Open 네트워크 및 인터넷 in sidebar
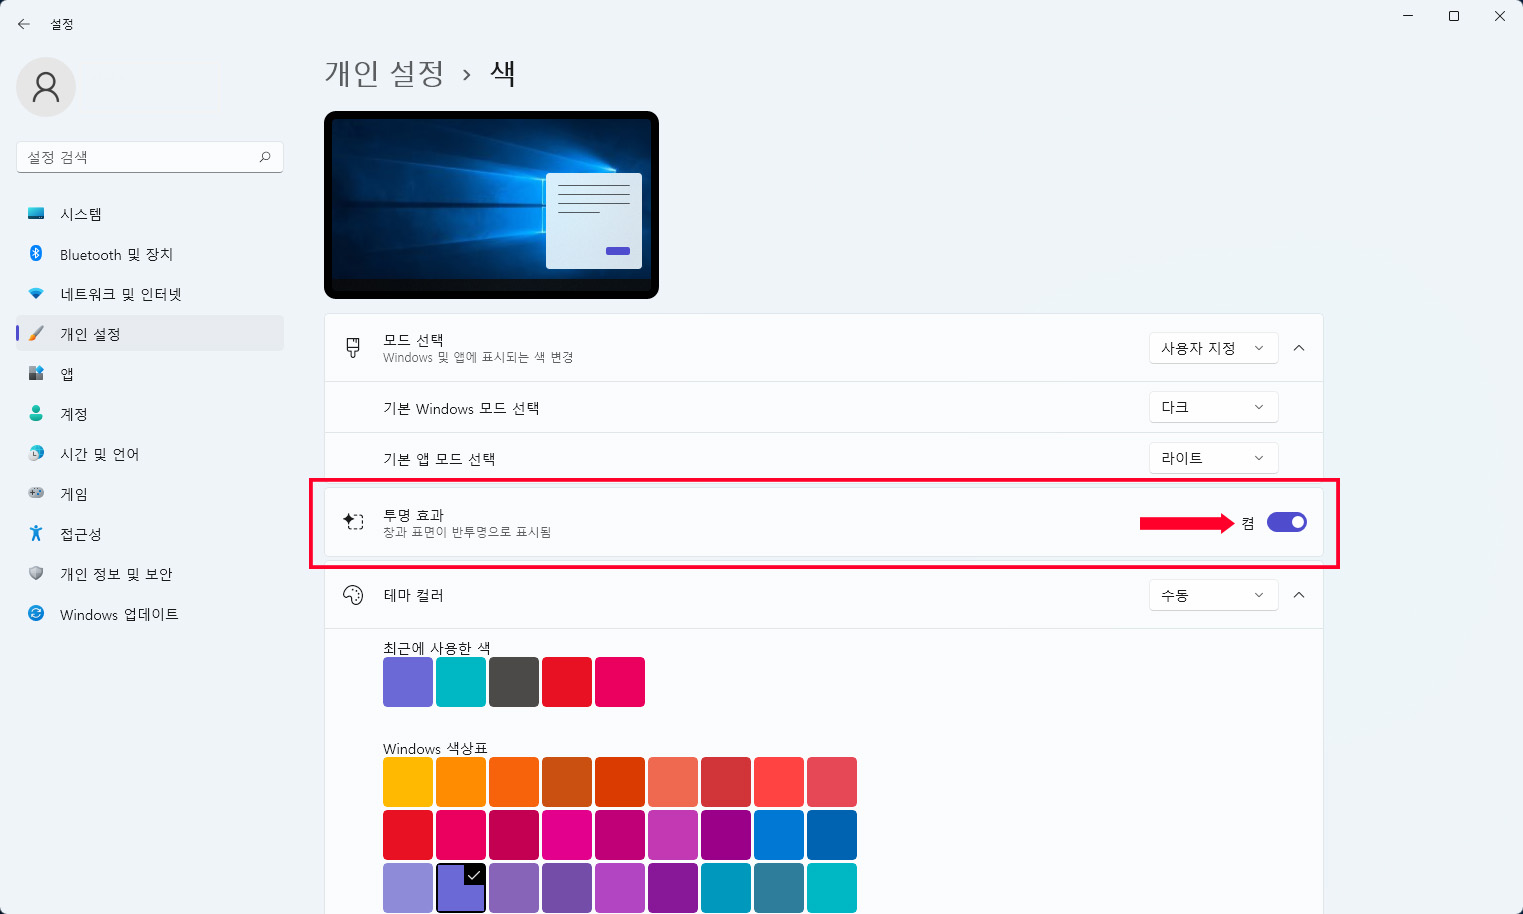The width and height of the screenshot is (1523, 914). click(x=150, y=294)
